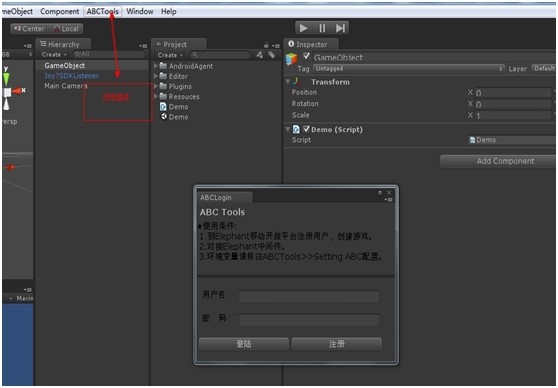
Task: Open the Untagged tag dropdown
Action: 409,68
